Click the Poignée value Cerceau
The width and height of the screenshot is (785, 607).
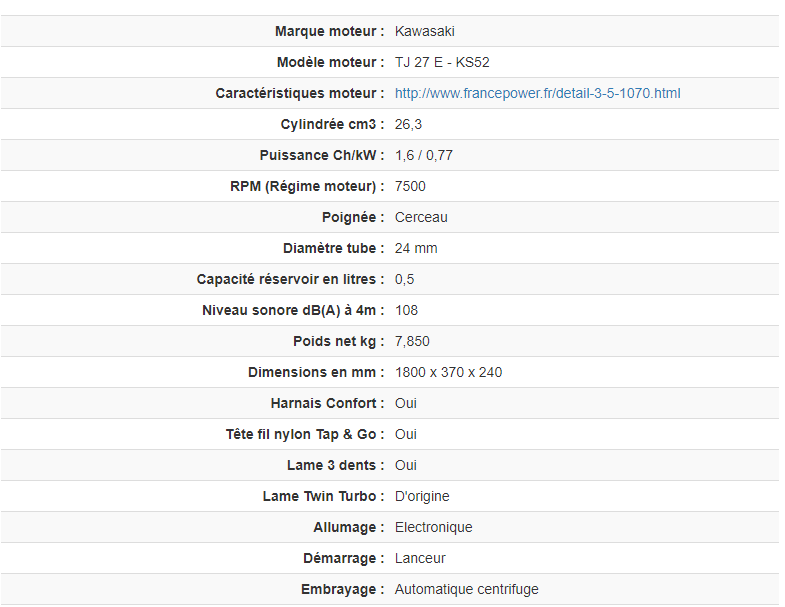[421, 217]
